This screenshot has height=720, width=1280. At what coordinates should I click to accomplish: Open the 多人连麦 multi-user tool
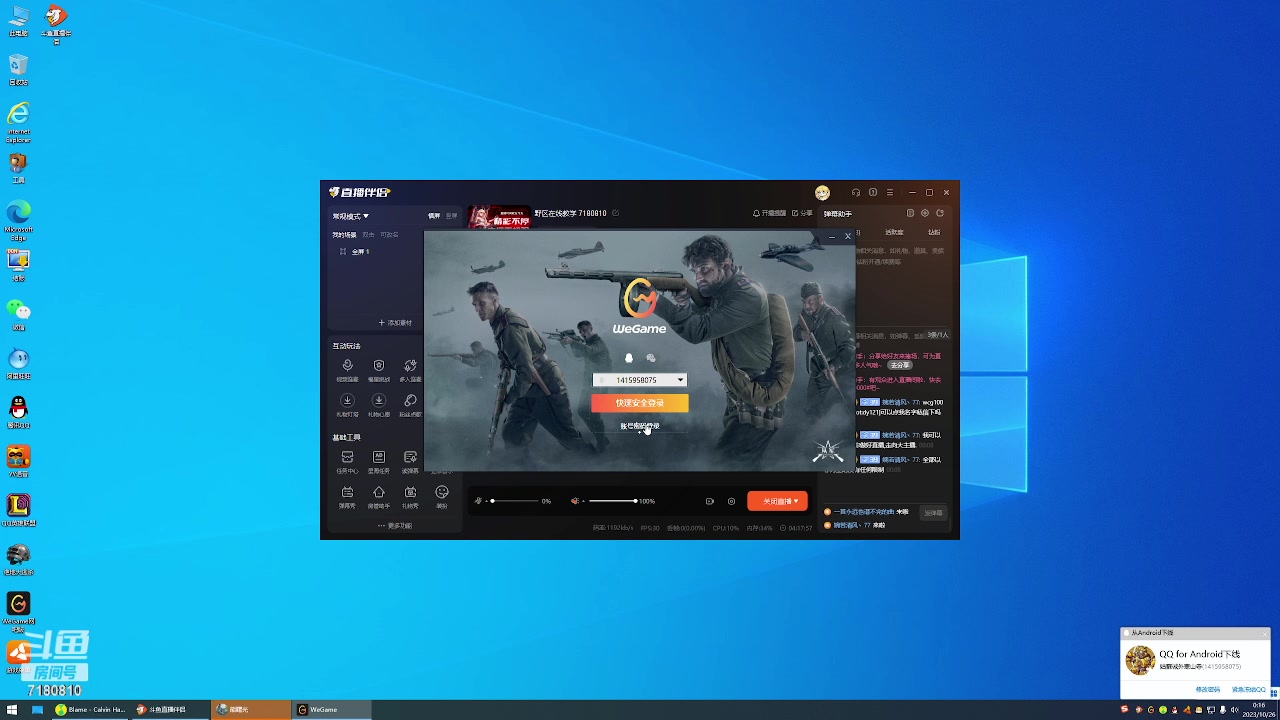(x=410, y=370)
